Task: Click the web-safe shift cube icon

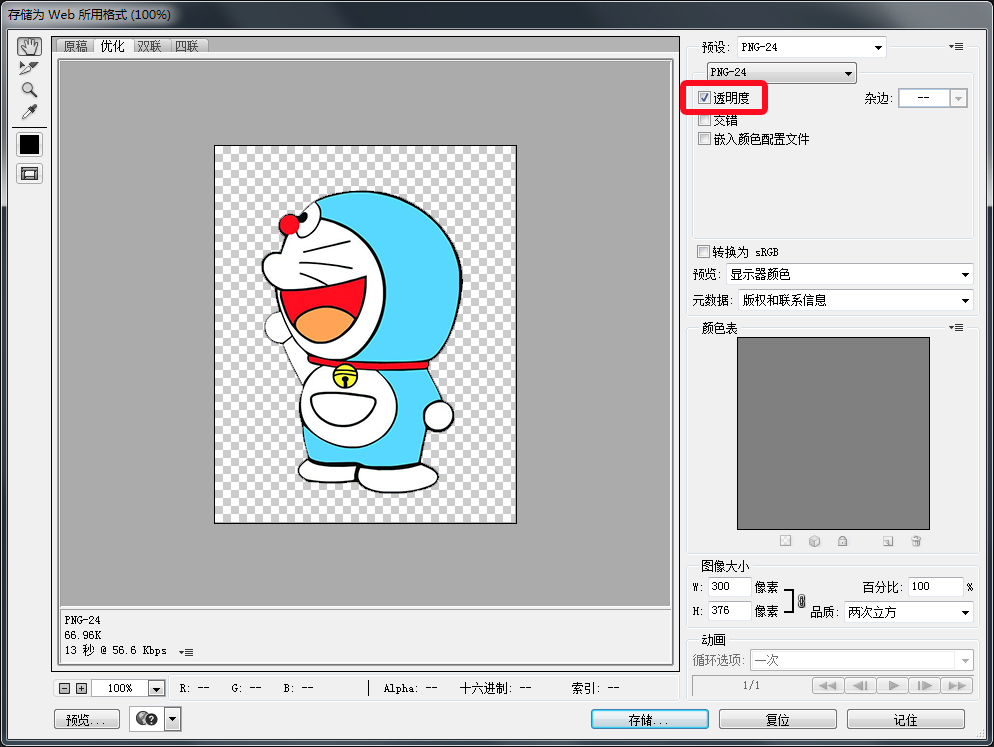Action: click(815, 541)
